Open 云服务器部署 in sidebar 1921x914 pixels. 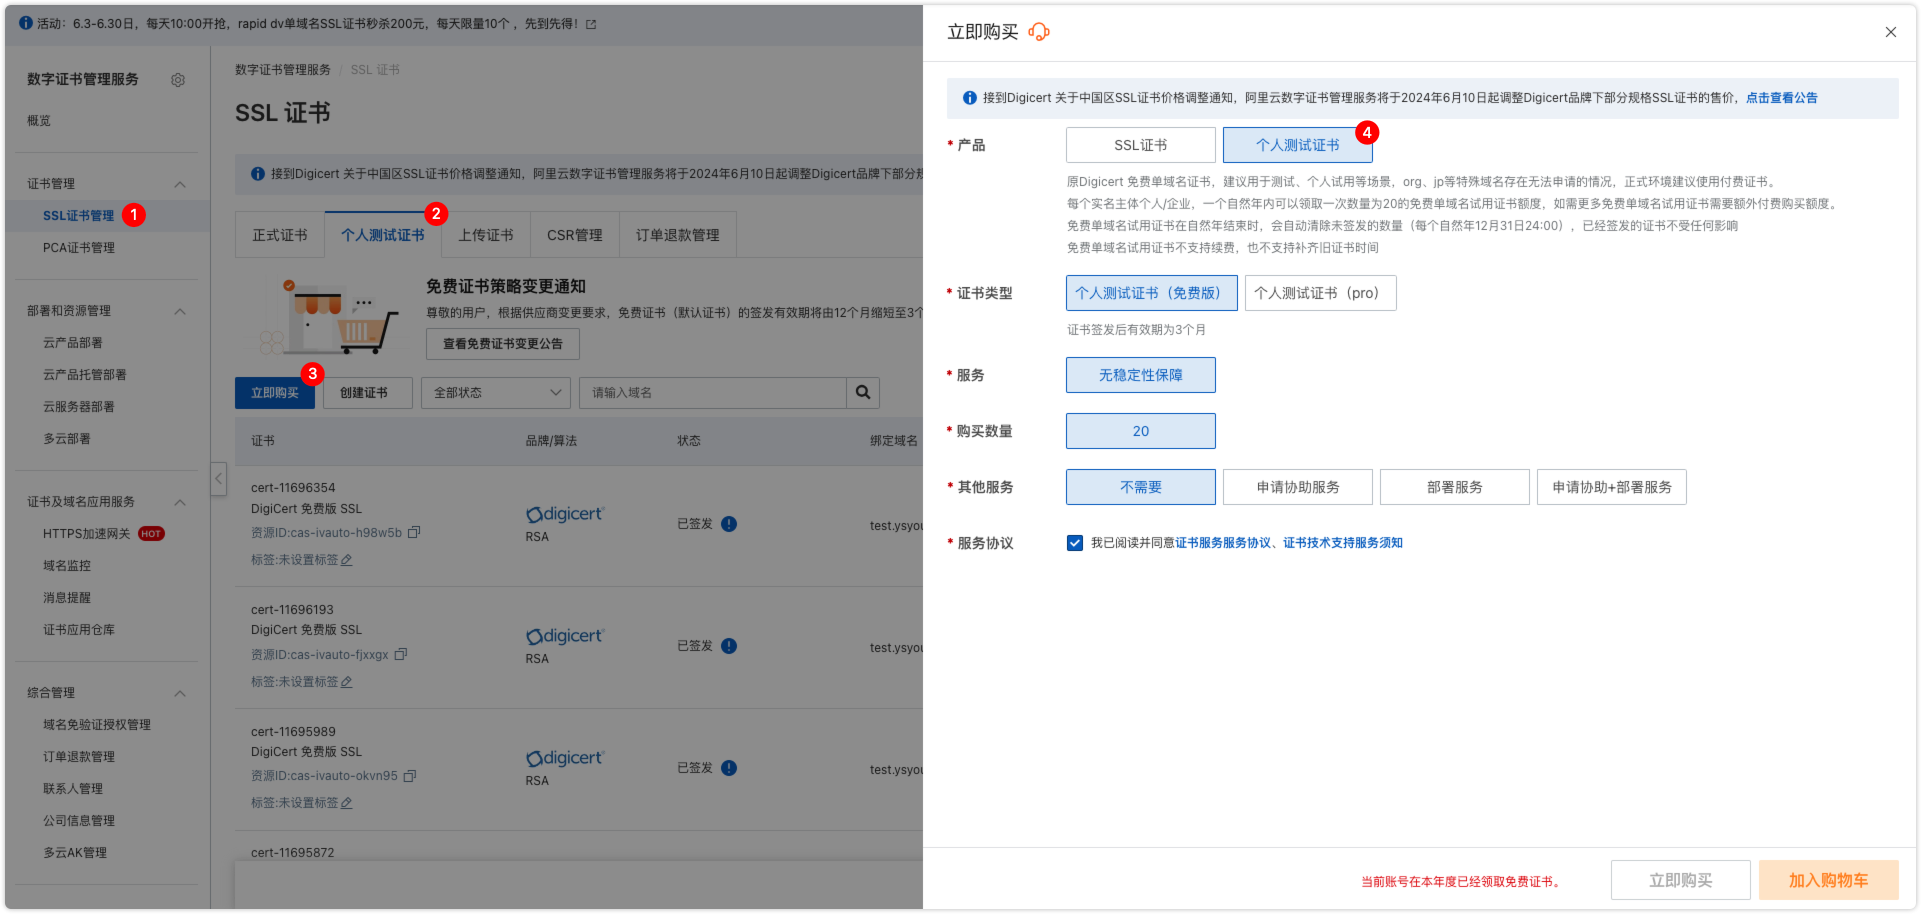tap(79, 407)
